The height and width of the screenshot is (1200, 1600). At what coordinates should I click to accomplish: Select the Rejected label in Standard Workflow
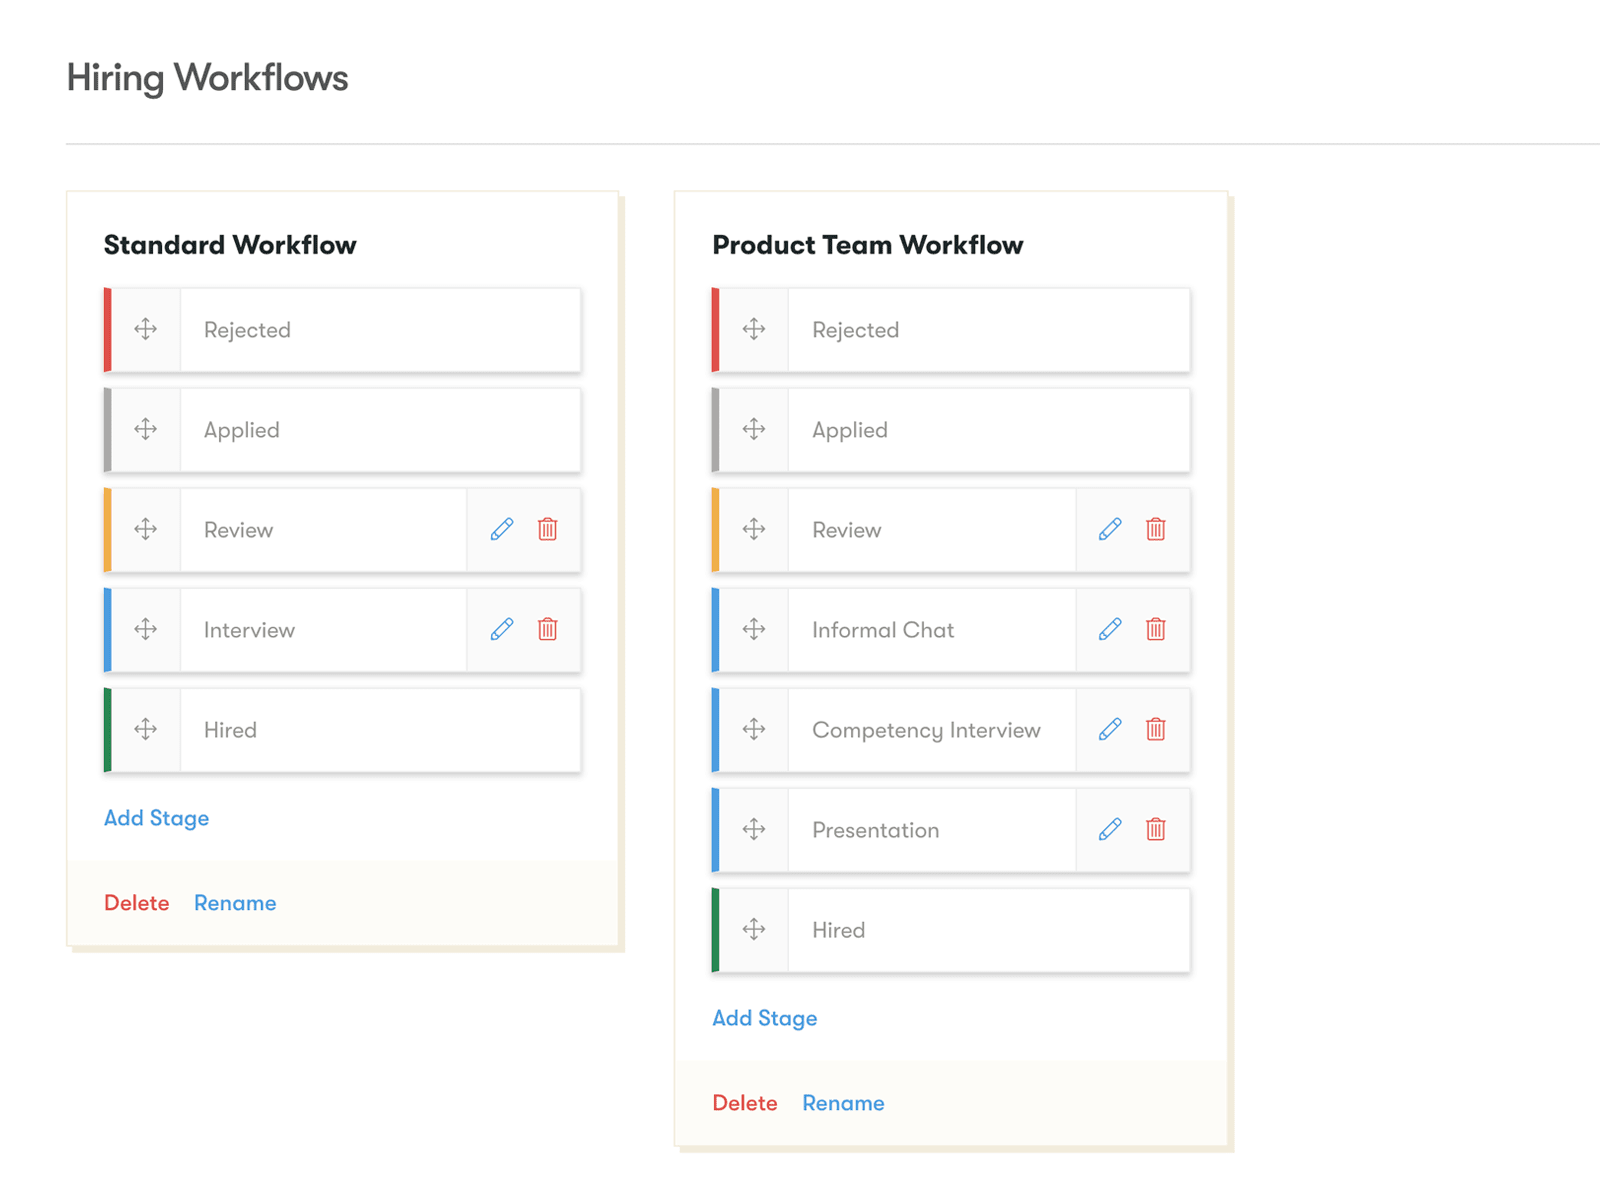247,330
